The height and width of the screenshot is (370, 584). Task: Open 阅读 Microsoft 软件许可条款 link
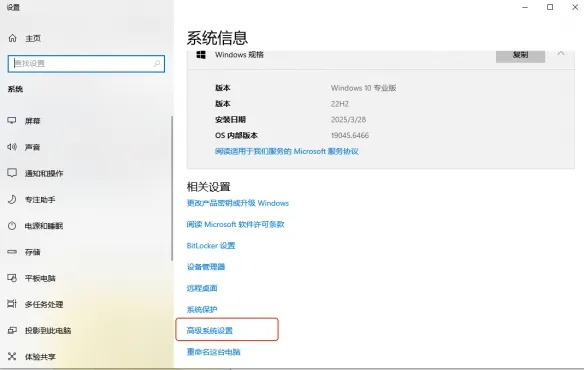point(235,224)
